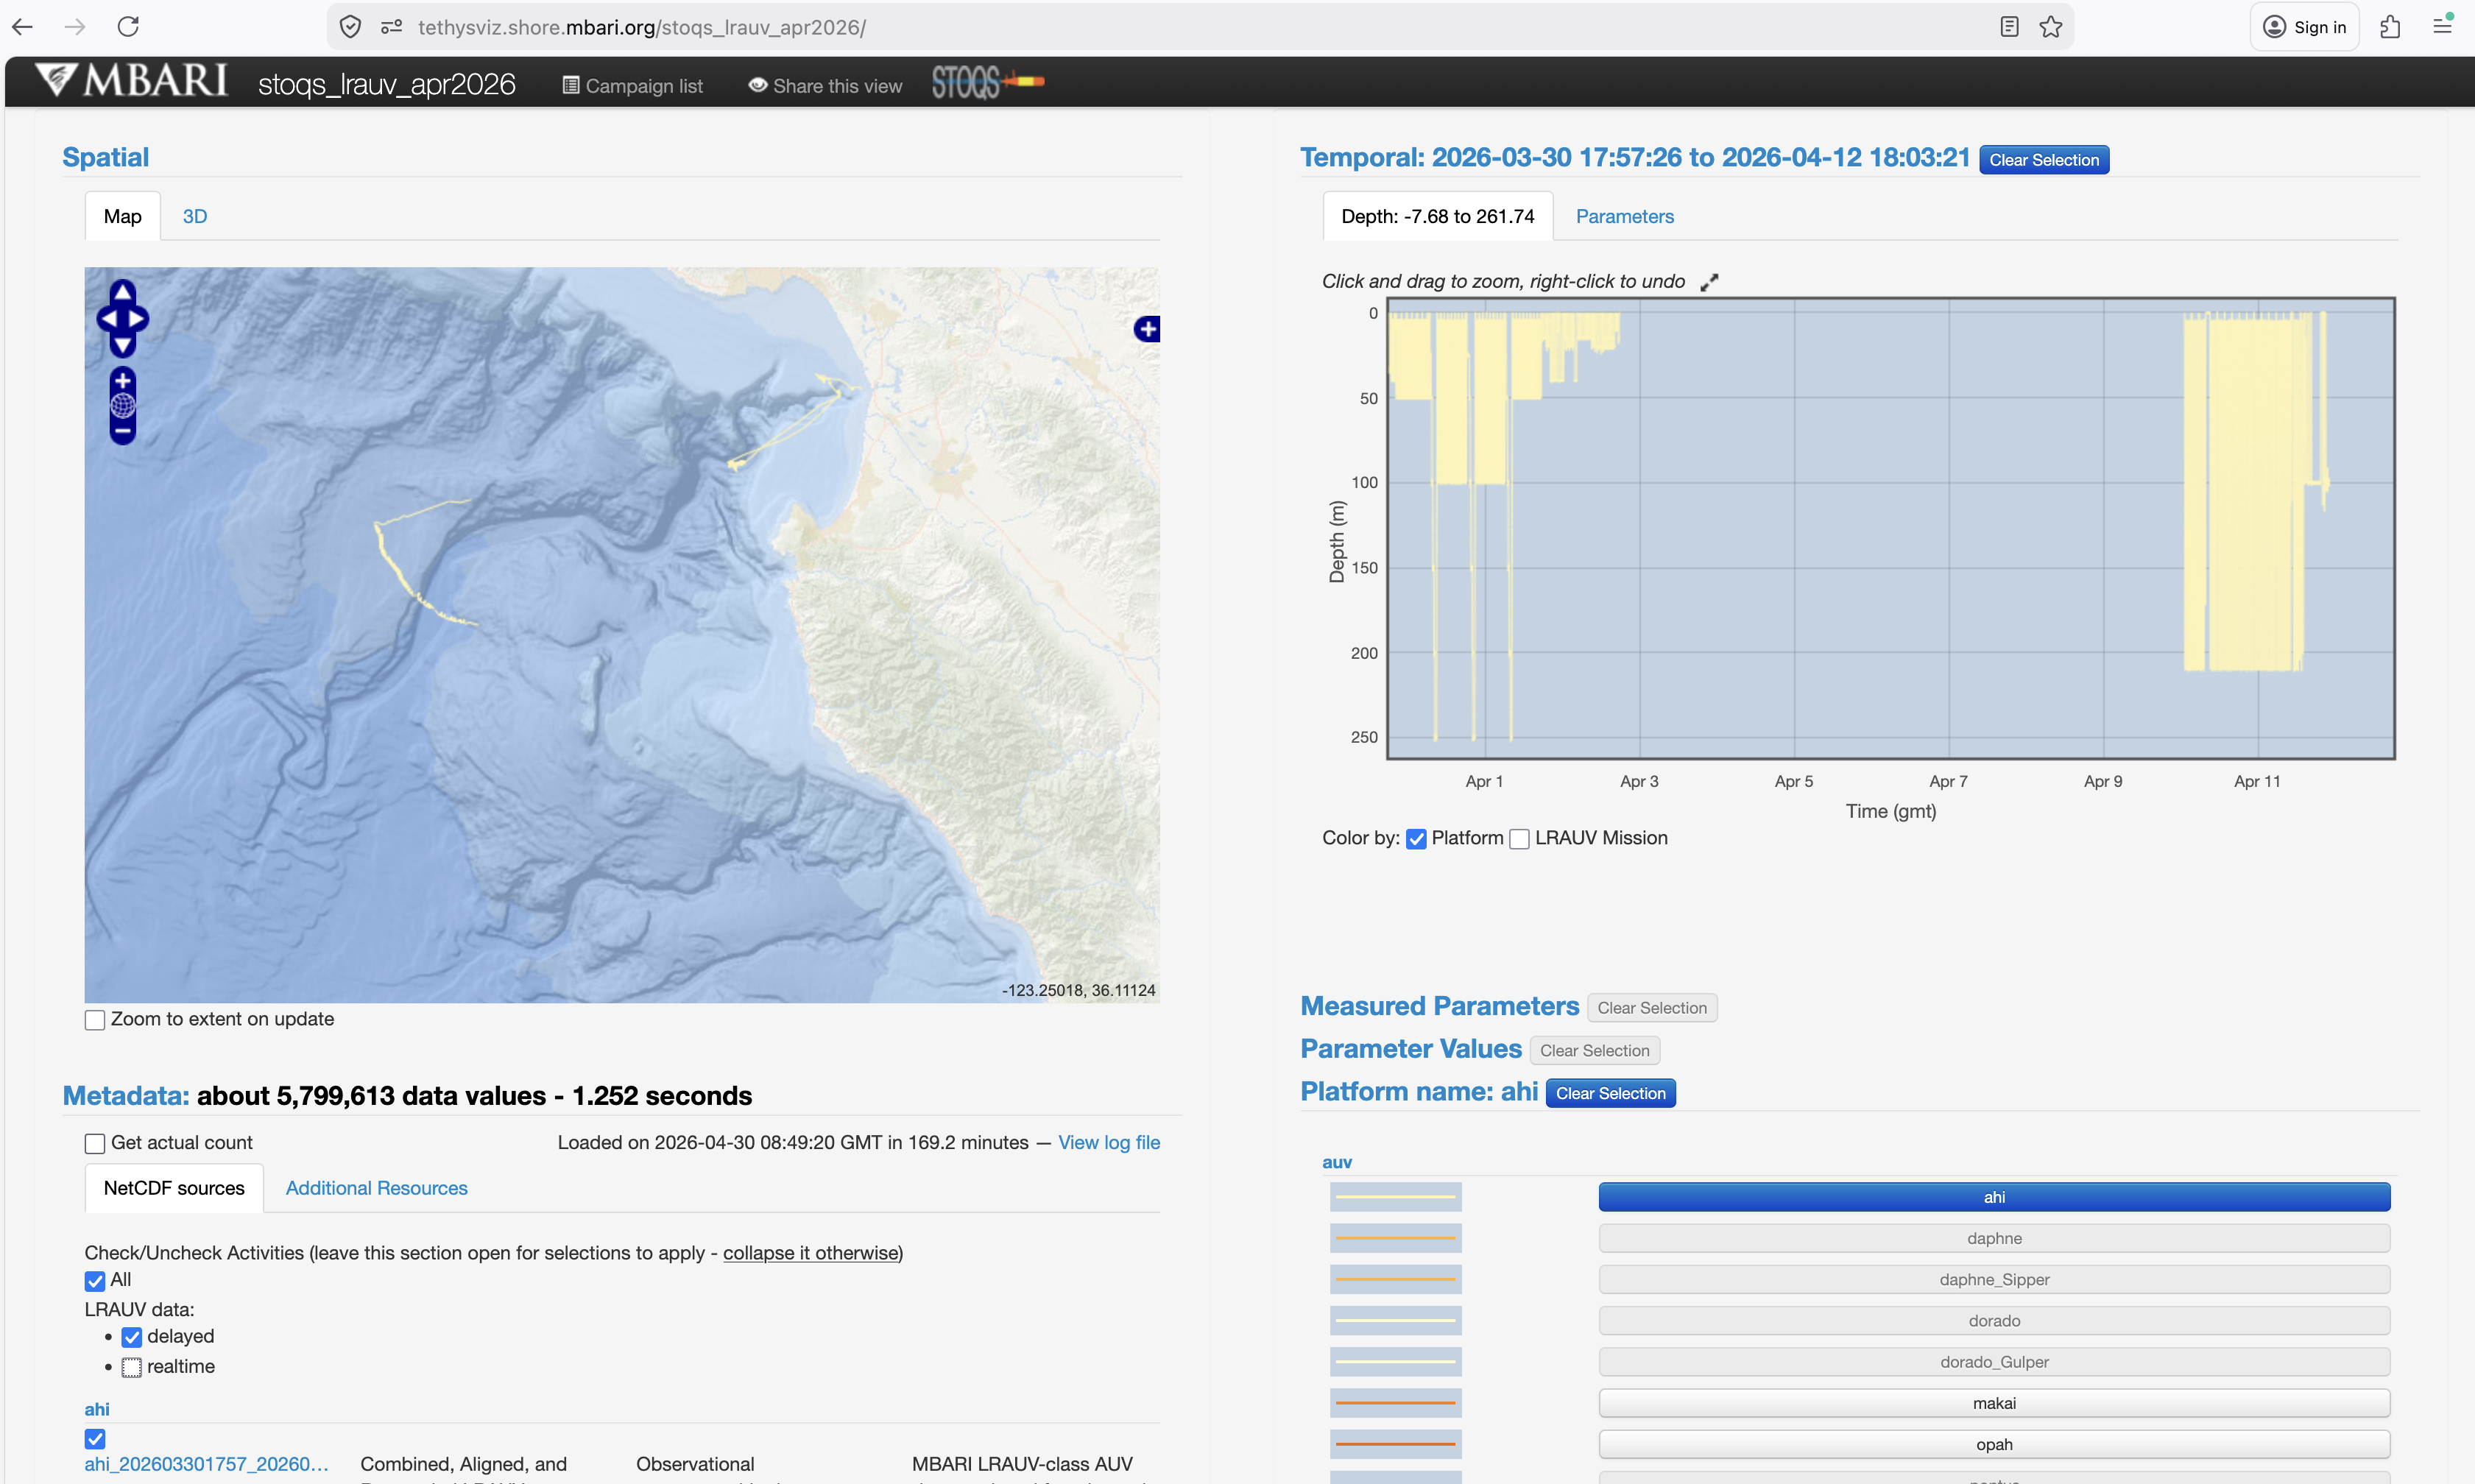Switch to the Parameters tab
The height and width of the screenshot is (1484, 2475).
click(x=1624, y=216)
